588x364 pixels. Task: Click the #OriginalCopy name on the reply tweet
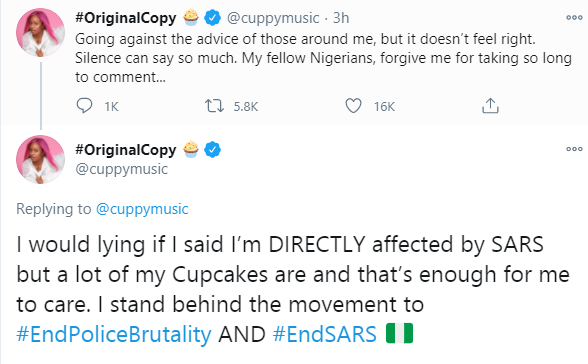coord(126,150)
